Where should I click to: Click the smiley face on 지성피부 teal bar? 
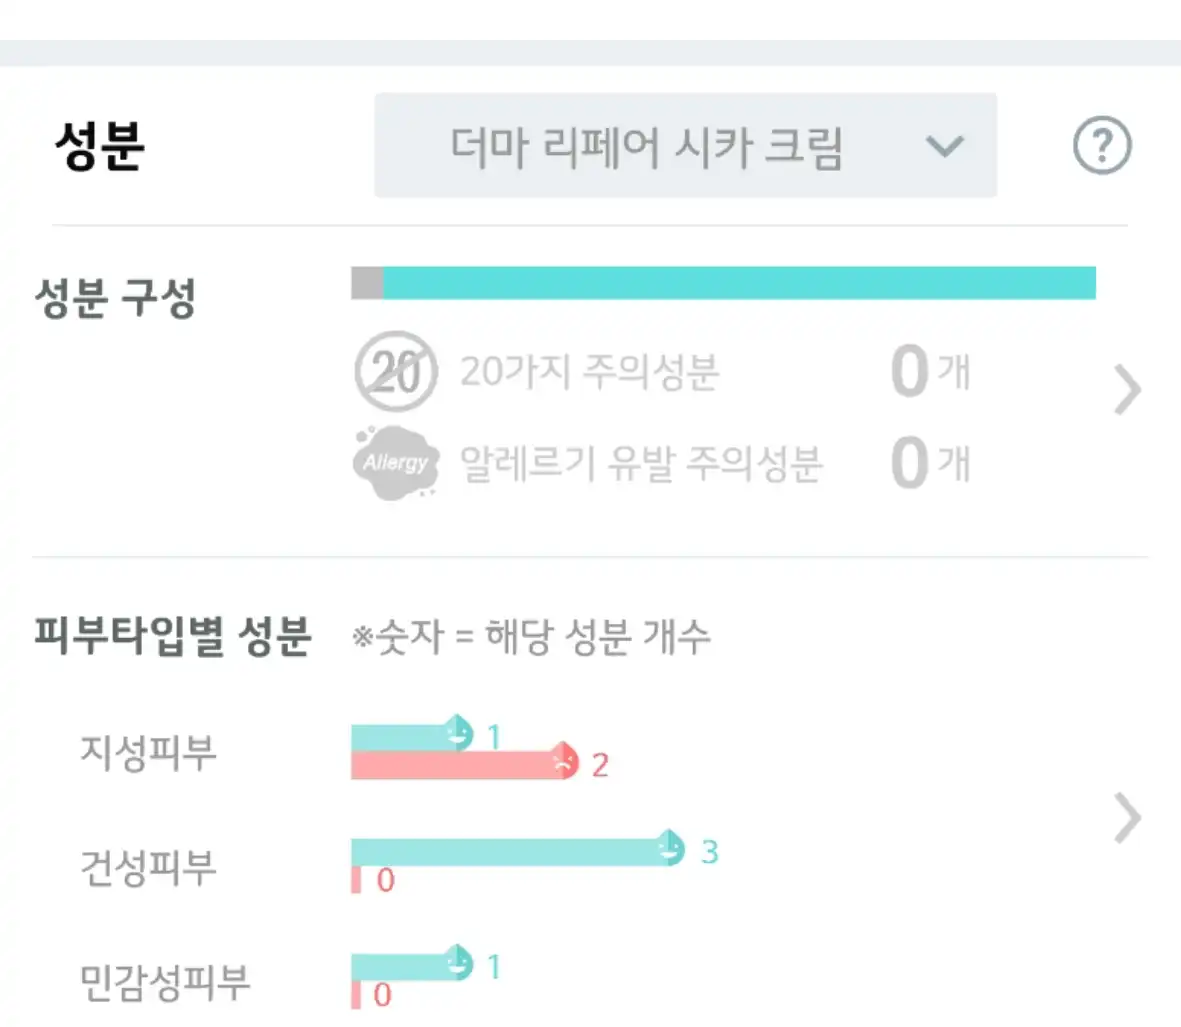click(458, 734)
